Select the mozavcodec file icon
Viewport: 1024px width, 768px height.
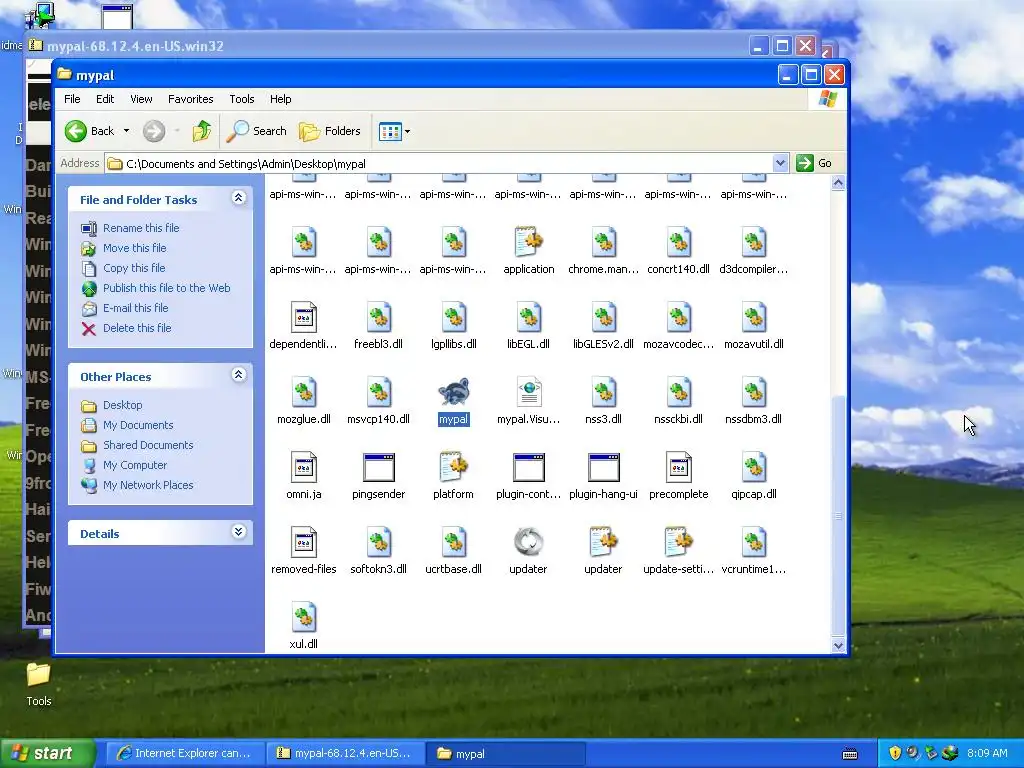(679, 317)
